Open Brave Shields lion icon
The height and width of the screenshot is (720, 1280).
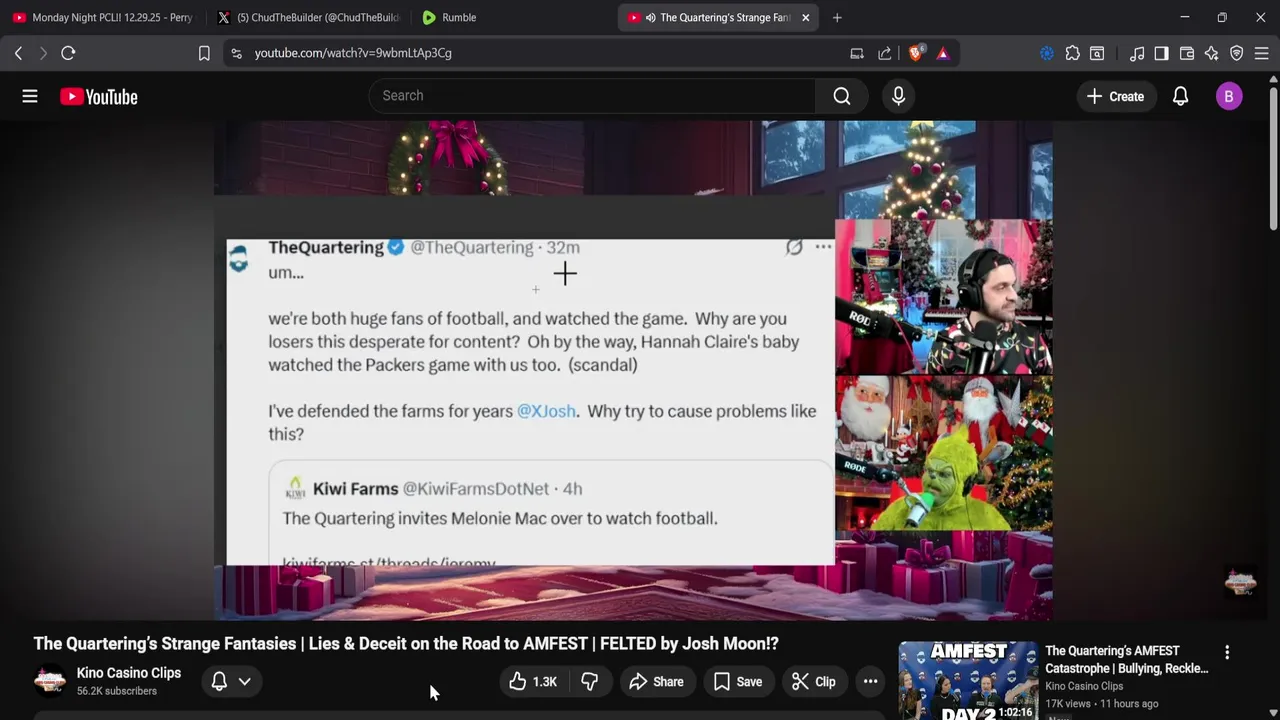tap(916, 53)
